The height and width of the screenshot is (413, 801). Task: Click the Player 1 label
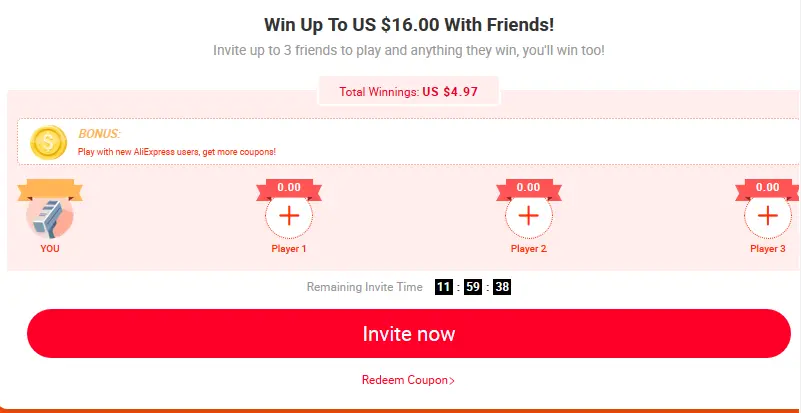pyautogui.click(x=289, y=249)
